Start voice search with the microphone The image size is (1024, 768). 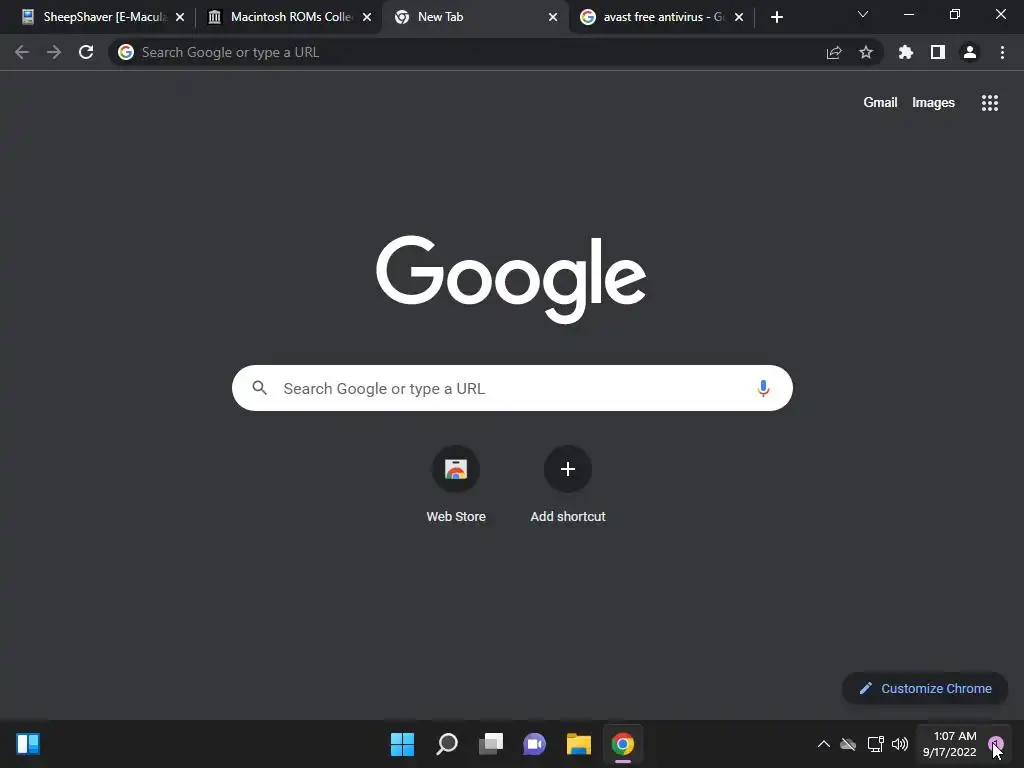[x=763, y=389]
